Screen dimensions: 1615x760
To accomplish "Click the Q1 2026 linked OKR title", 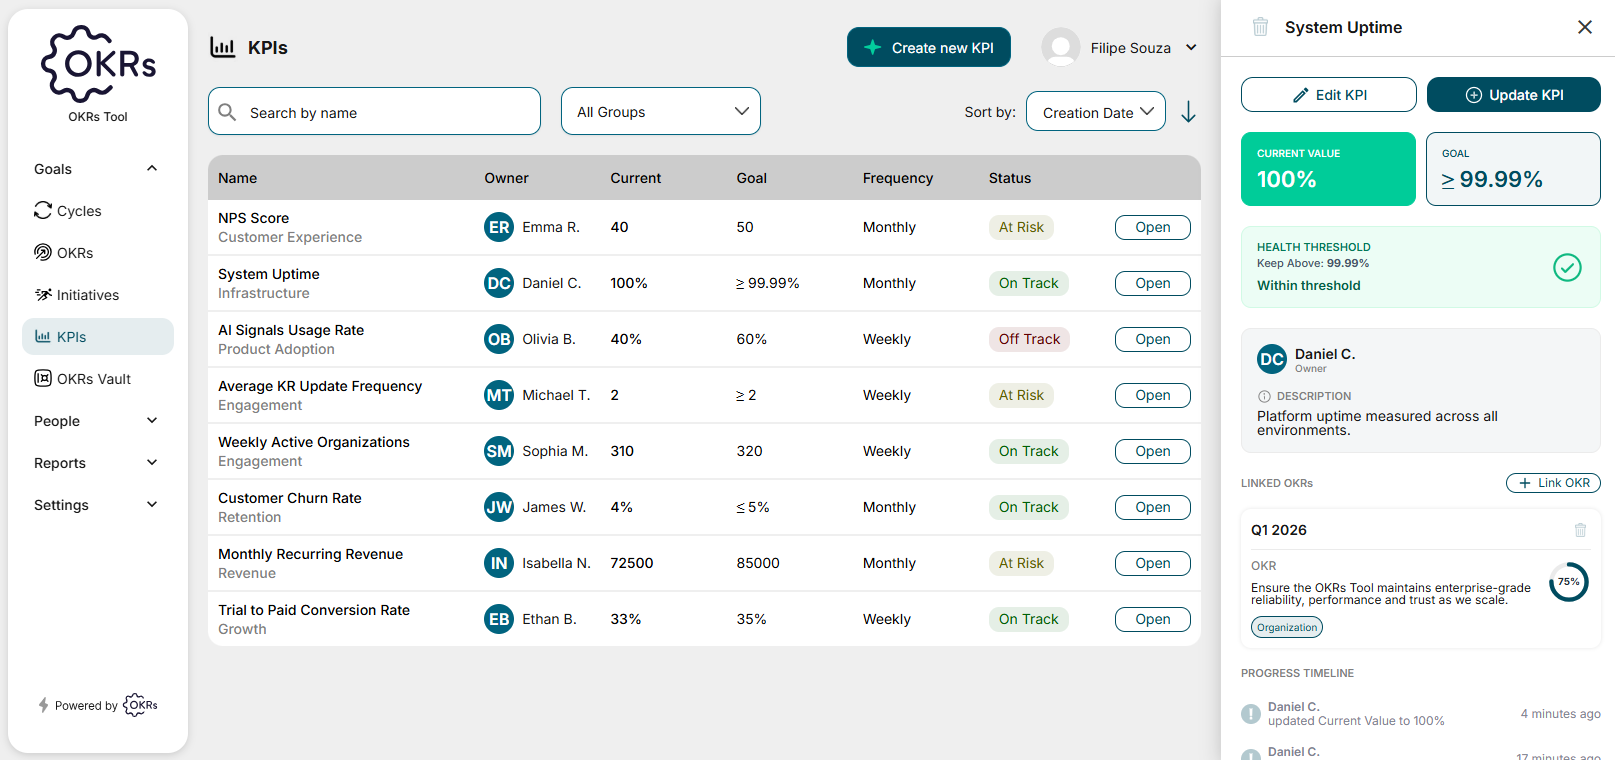I will pos(1279,530).
